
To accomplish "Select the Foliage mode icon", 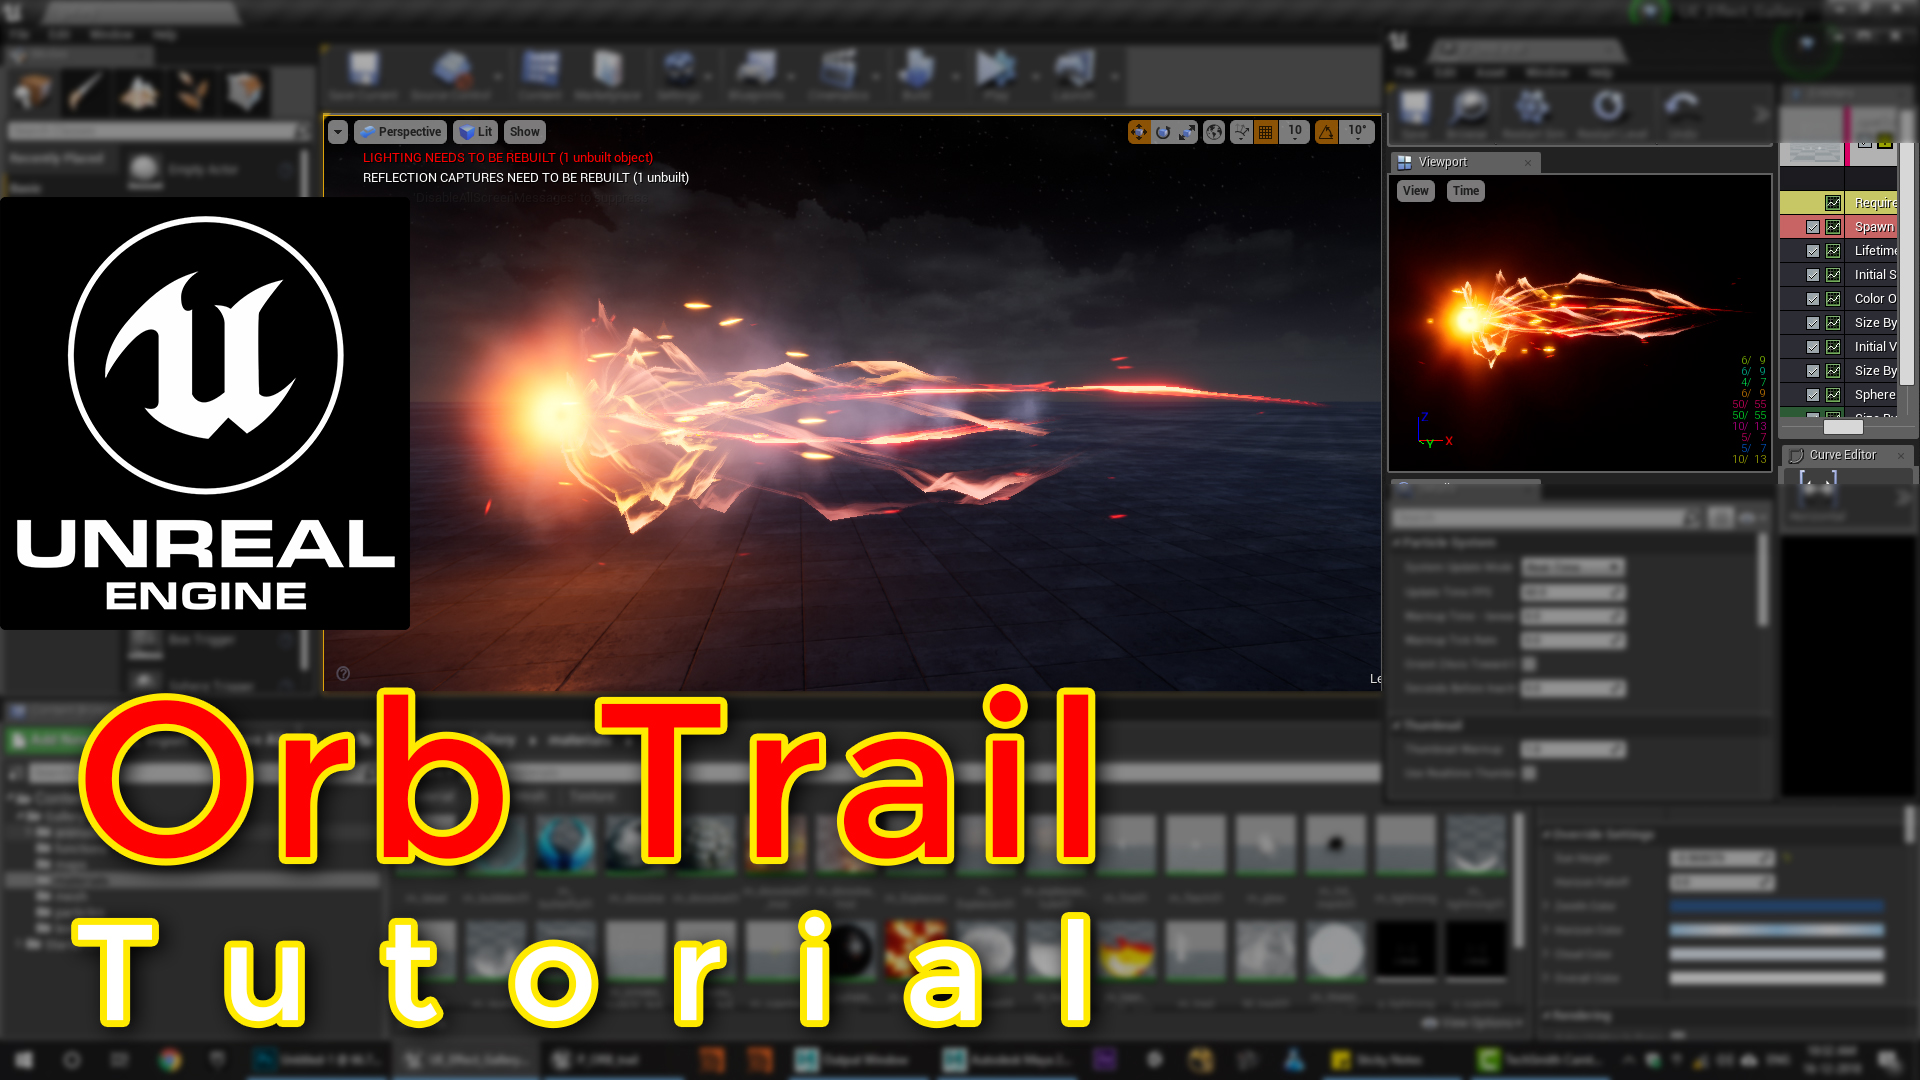I will click(191, 93).
